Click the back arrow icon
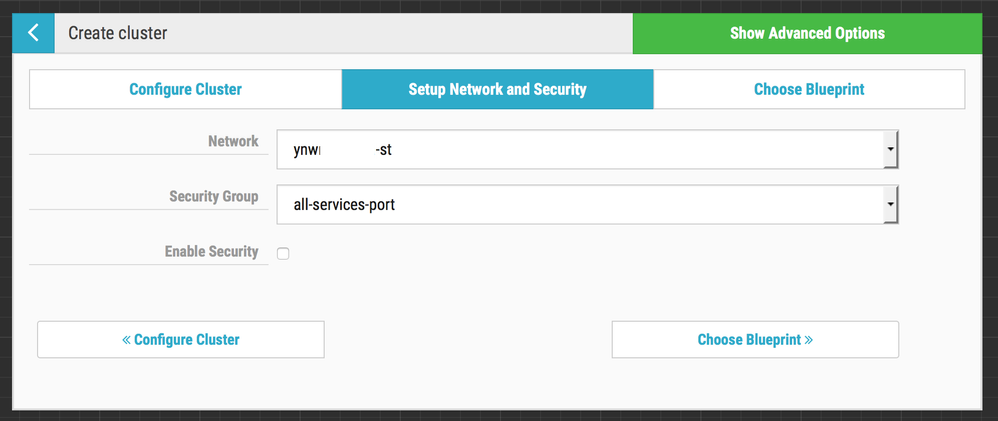 tap(33, 33)
